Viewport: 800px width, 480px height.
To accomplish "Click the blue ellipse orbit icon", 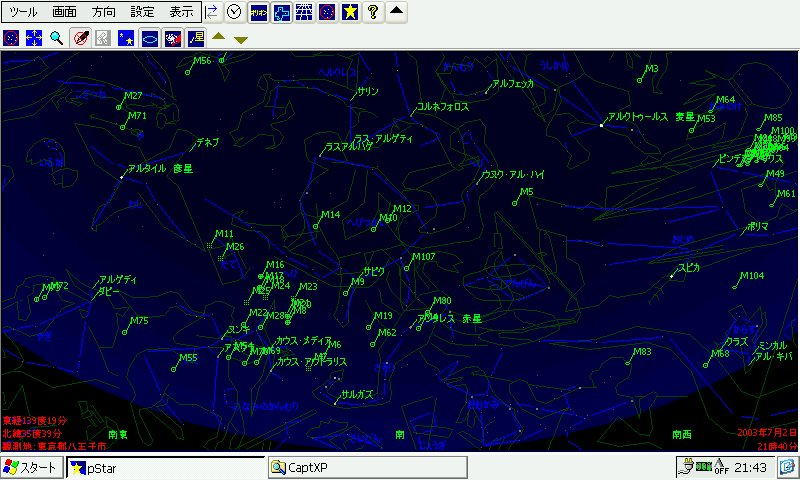I will pyautogui.click(x=149, y=38).
